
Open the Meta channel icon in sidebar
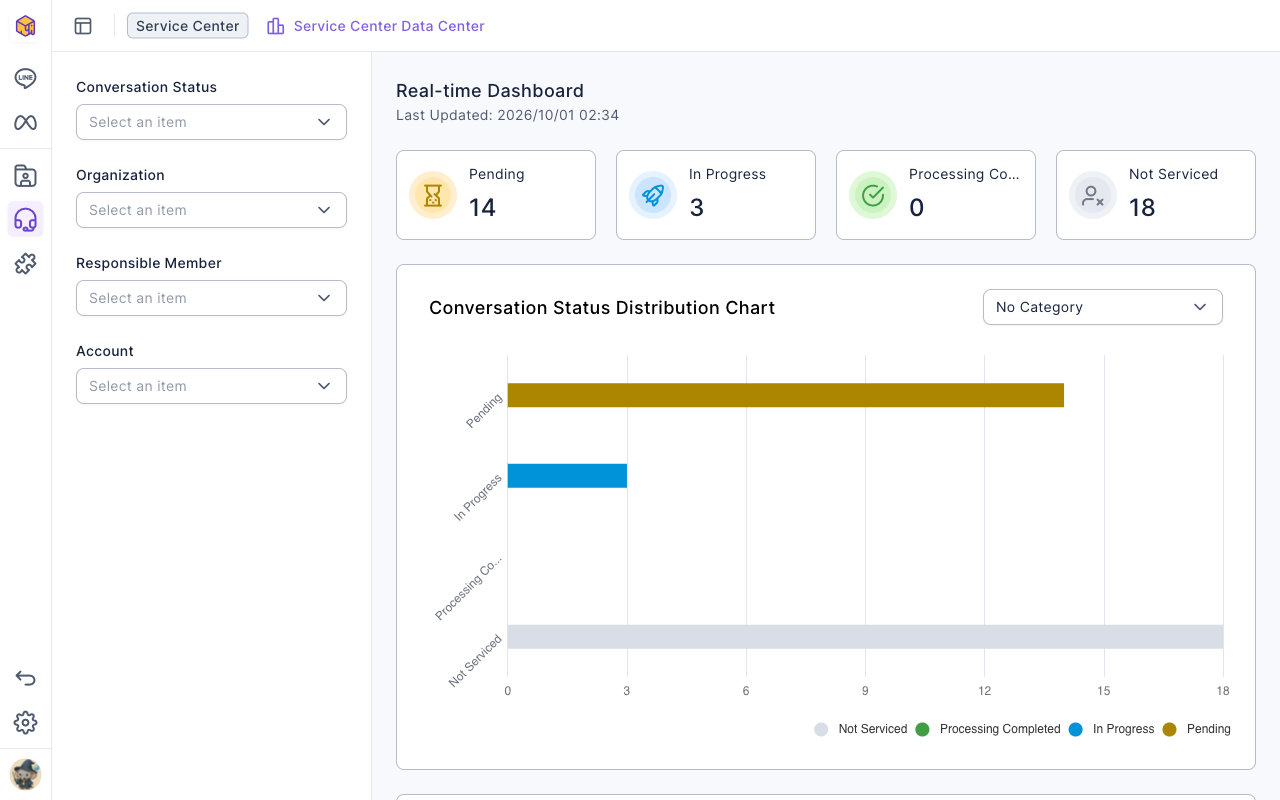click(26, 122)
